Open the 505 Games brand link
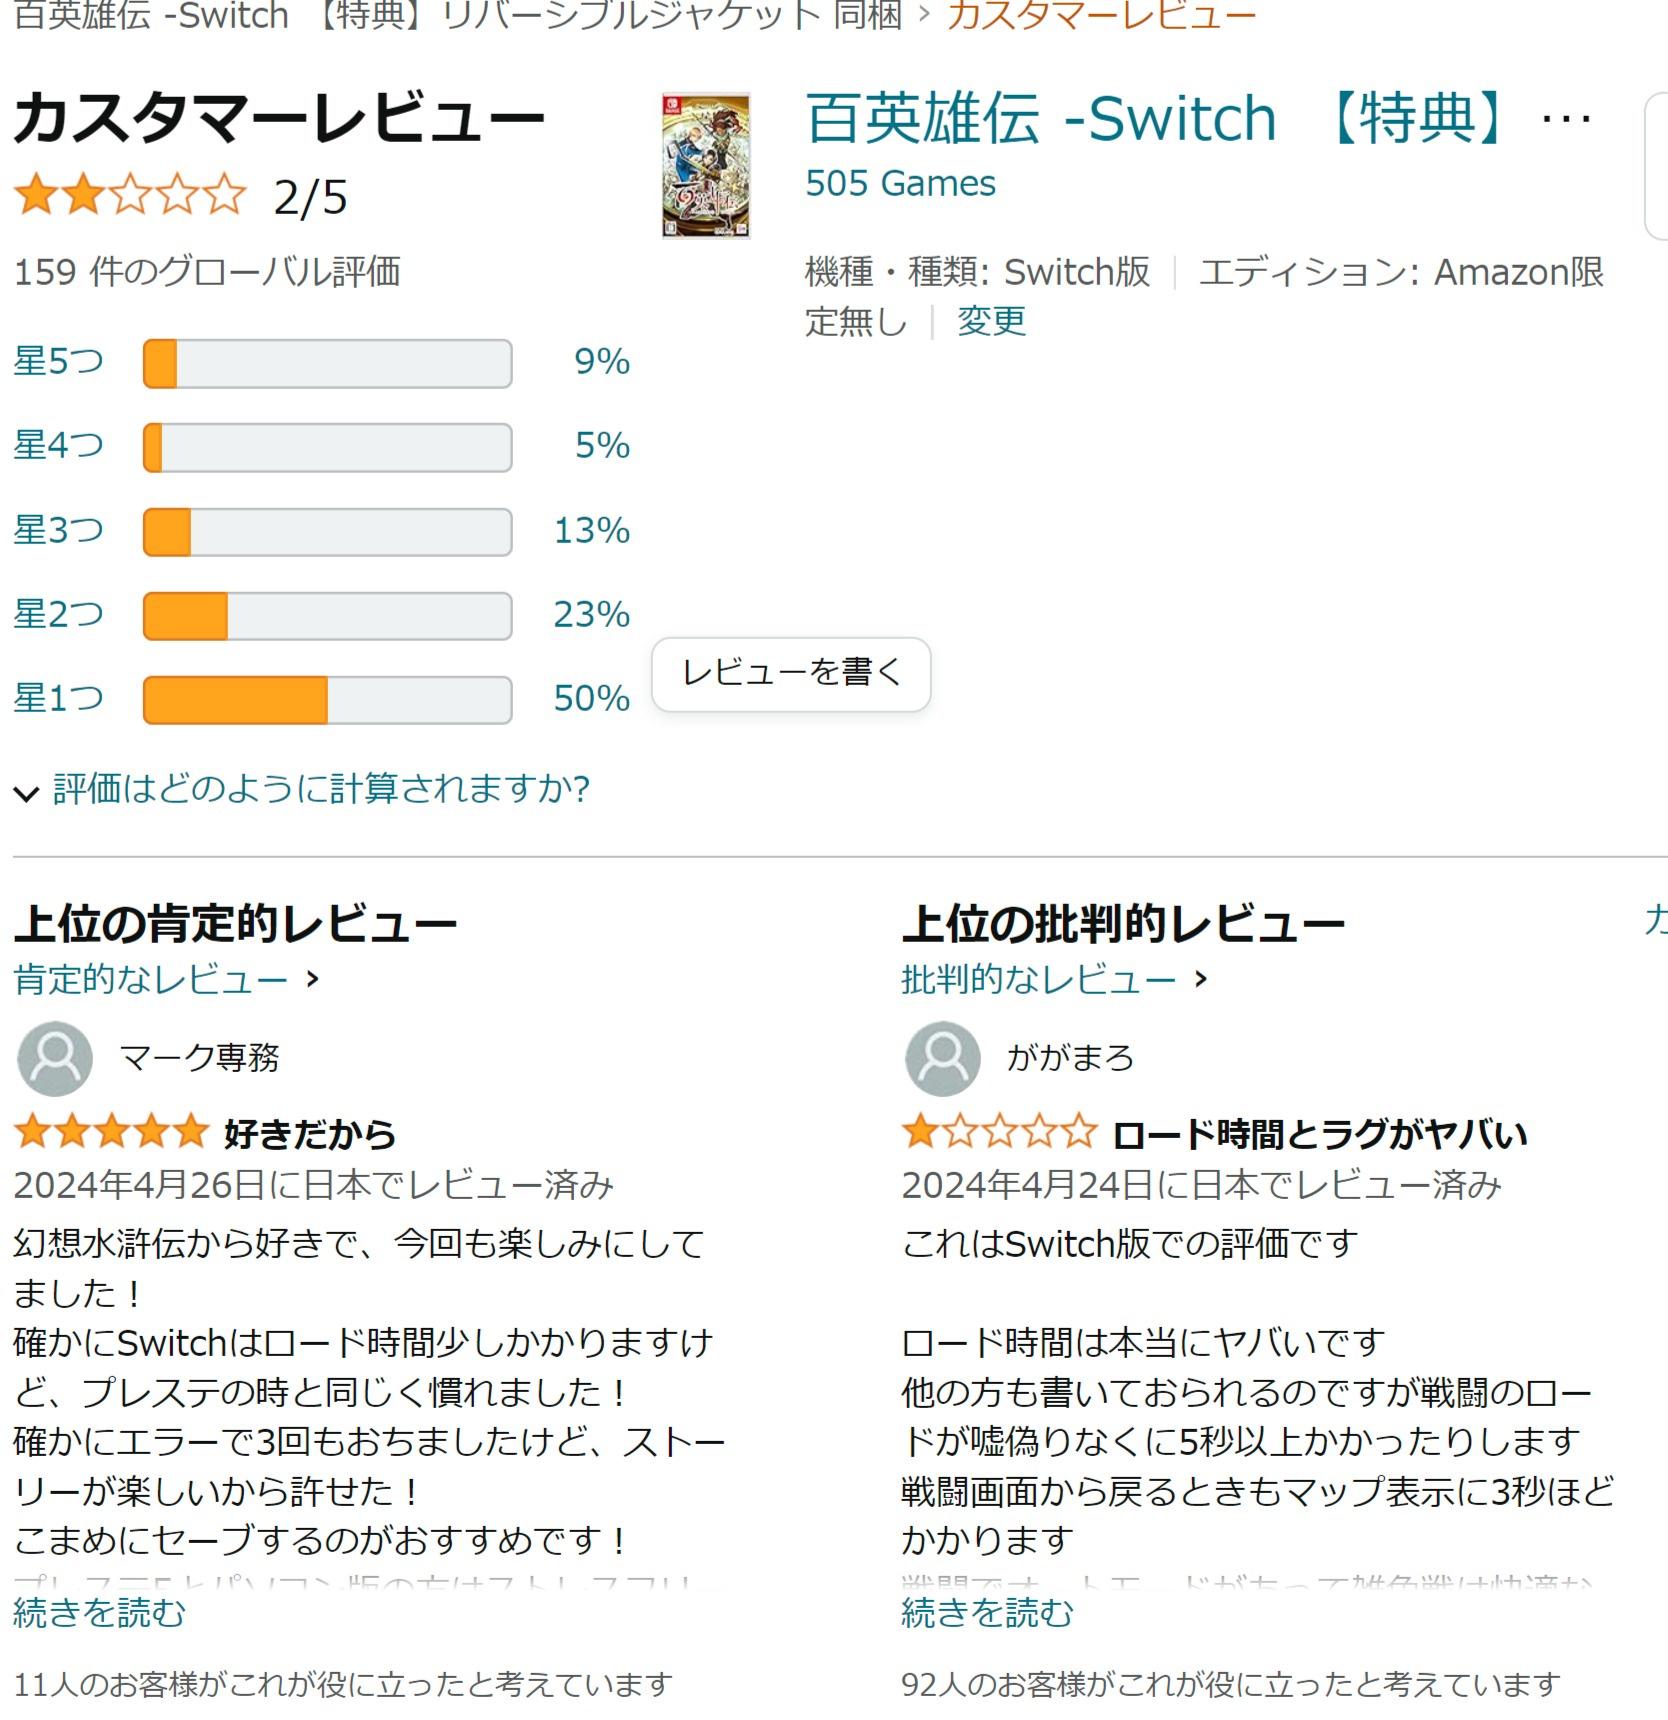1668x1720 pixels. (900, 184)
